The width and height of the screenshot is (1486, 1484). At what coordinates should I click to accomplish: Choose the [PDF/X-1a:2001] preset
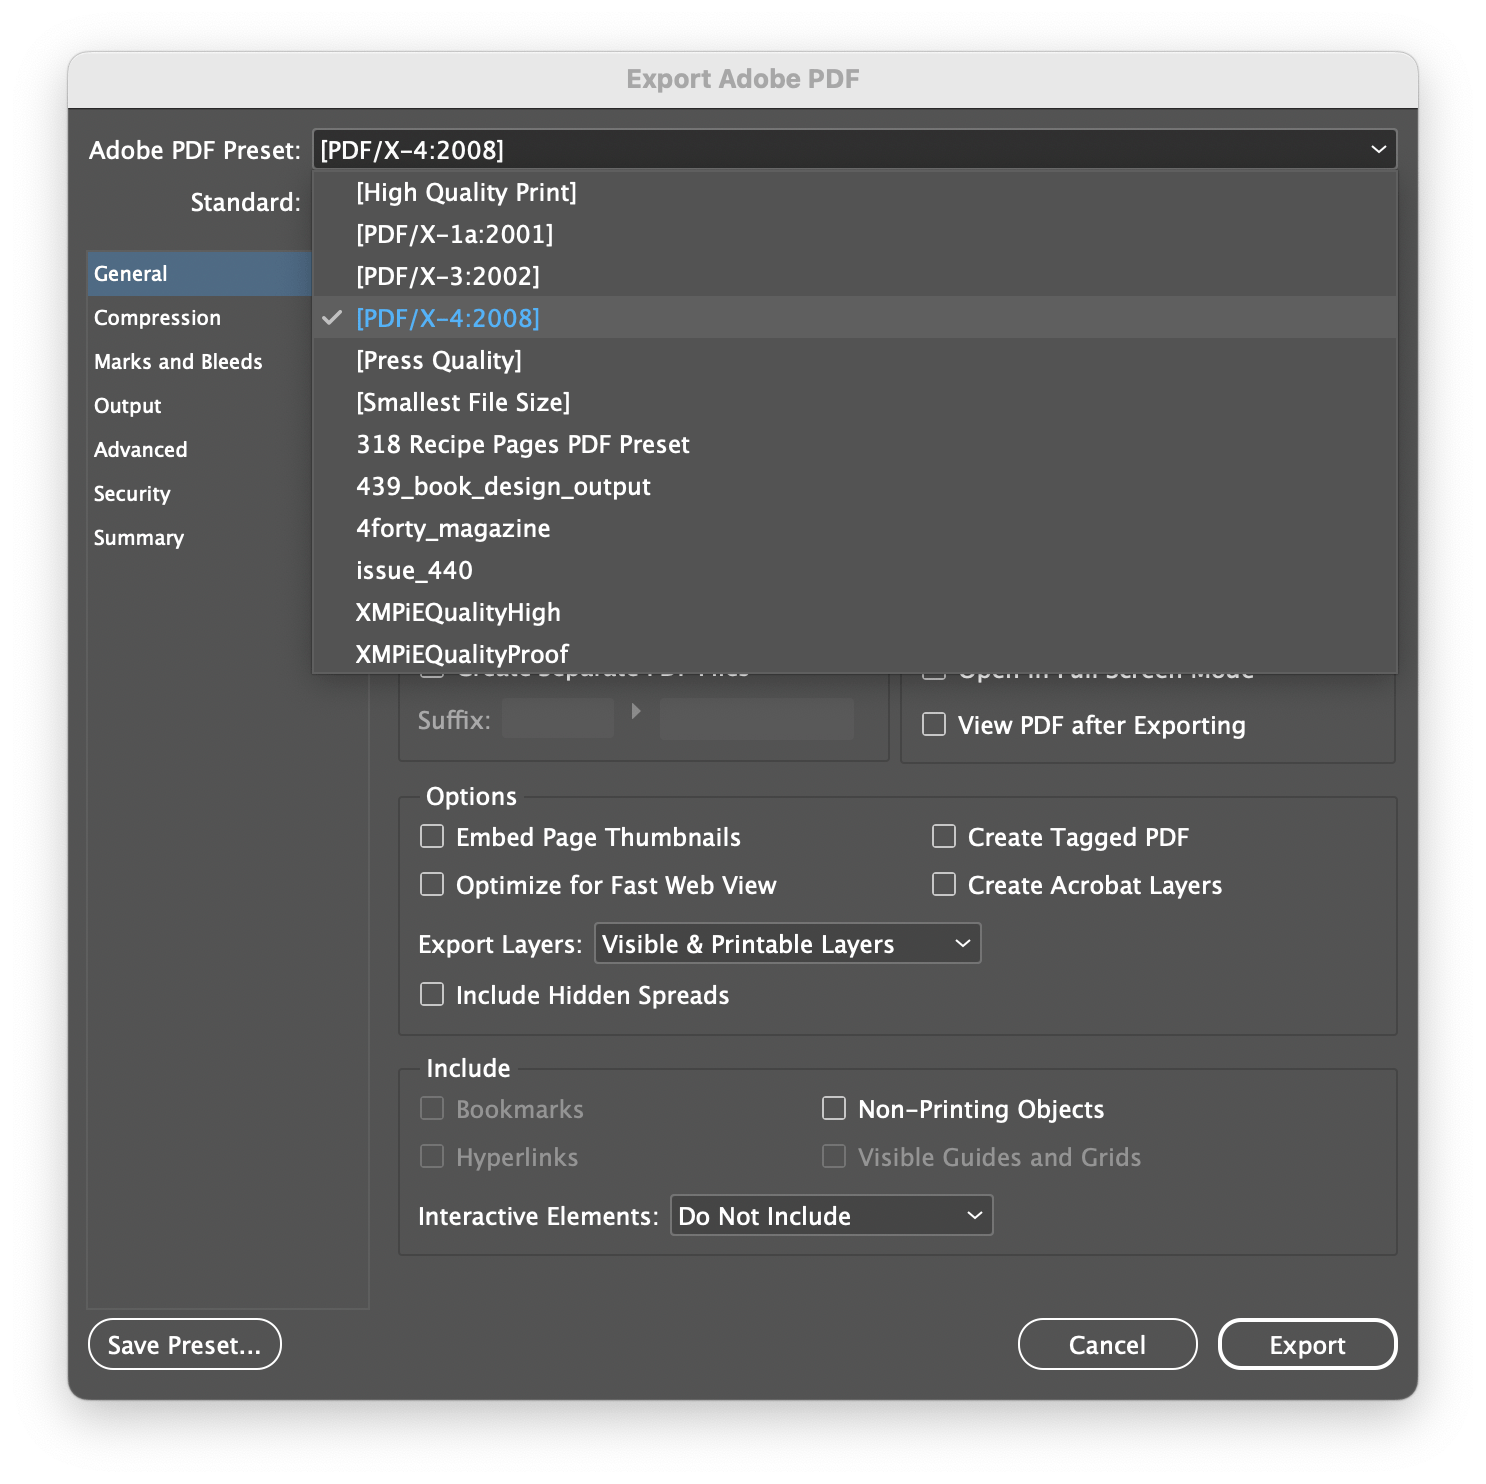click(455, 234)
